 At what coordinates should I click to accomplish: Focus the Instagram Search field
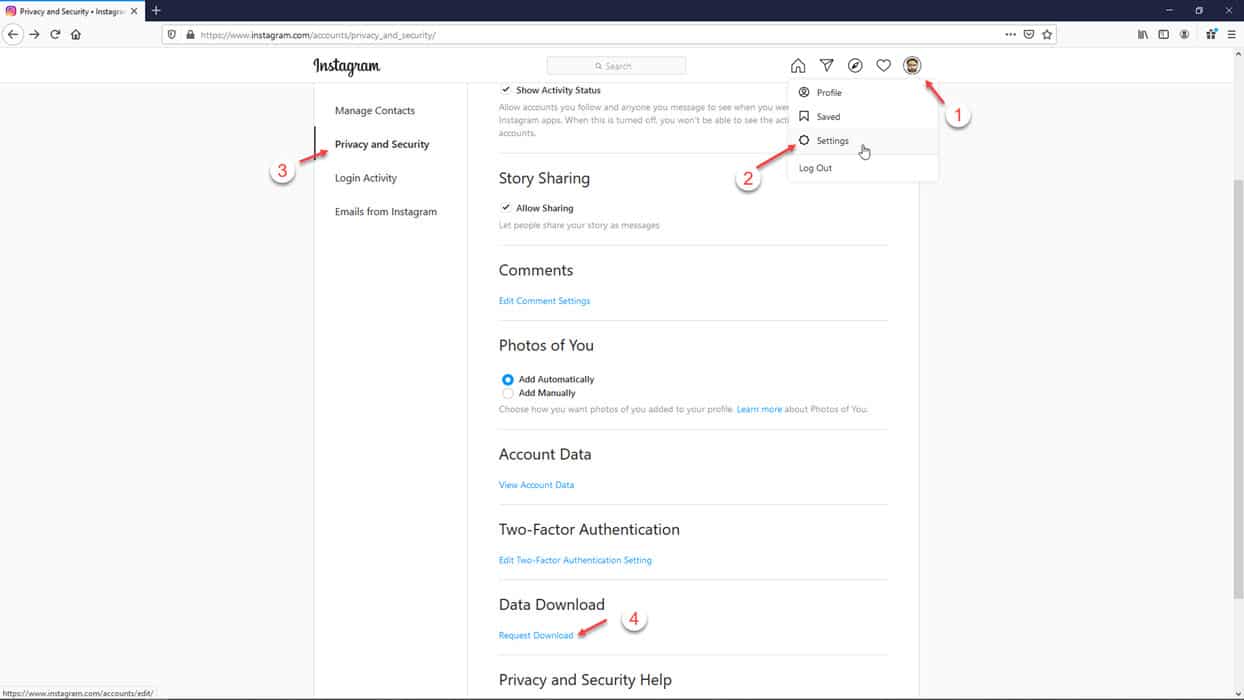coord(616,66)
